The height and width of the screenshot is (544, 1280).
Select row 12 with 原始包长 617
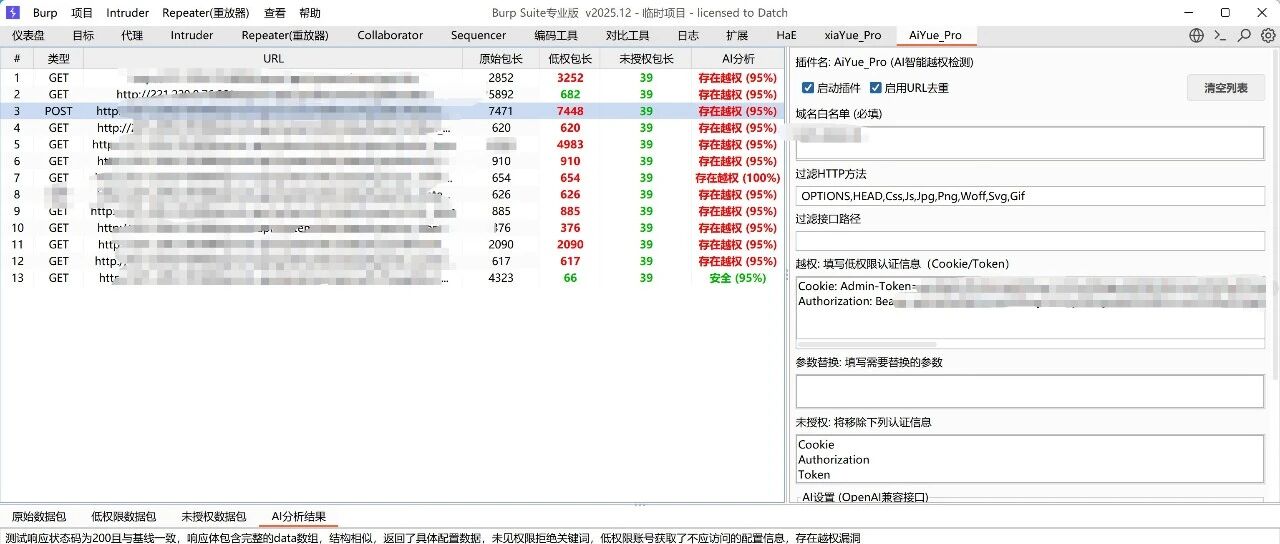392,261
